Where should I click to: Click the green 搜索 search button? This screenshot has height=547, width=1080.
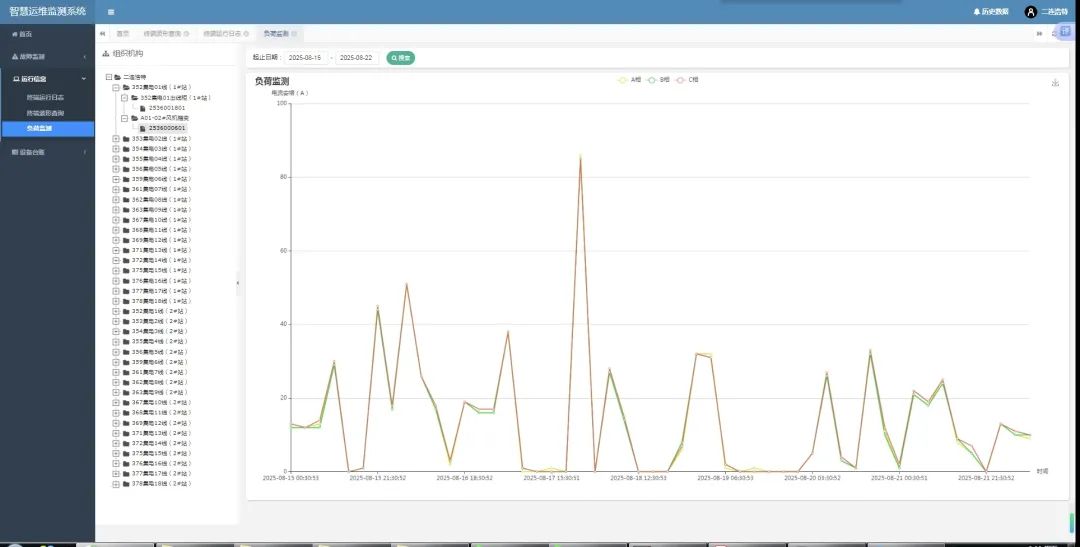(400, 58)
